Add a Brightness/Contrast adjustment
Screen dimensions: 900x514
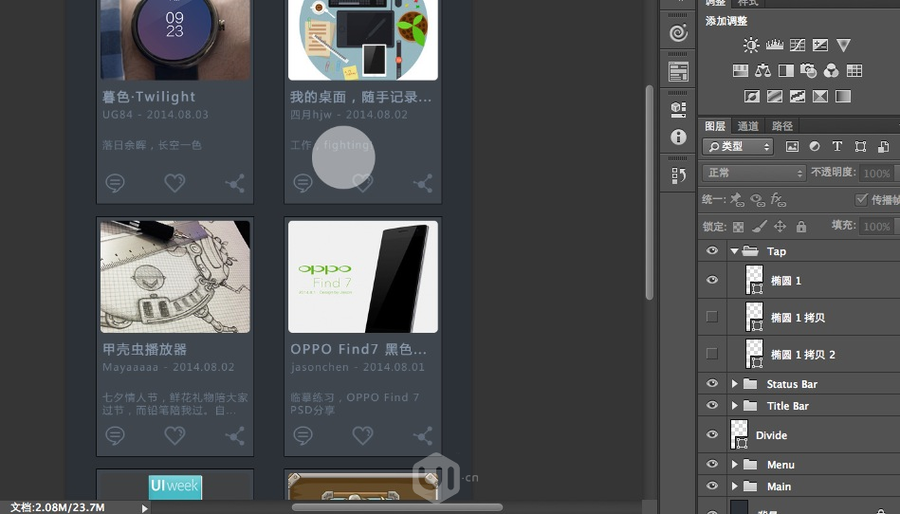tap(751, 45)
